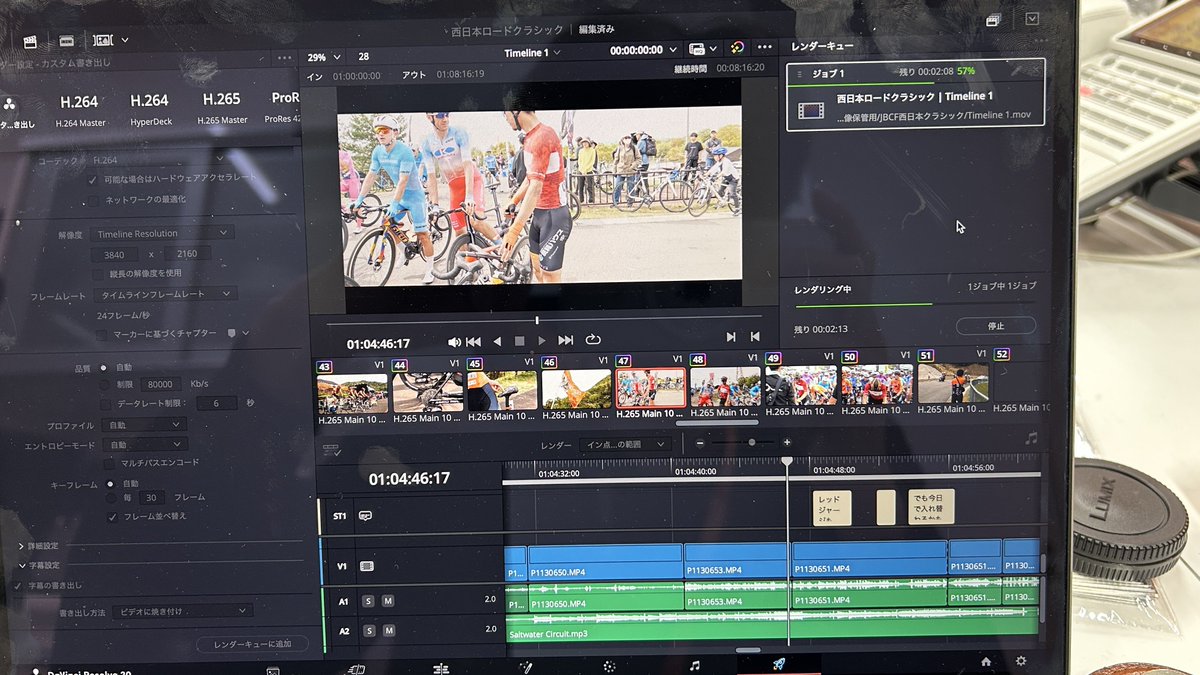
Task: Select Job 1 in Render Queue
Action: (915, 93)
